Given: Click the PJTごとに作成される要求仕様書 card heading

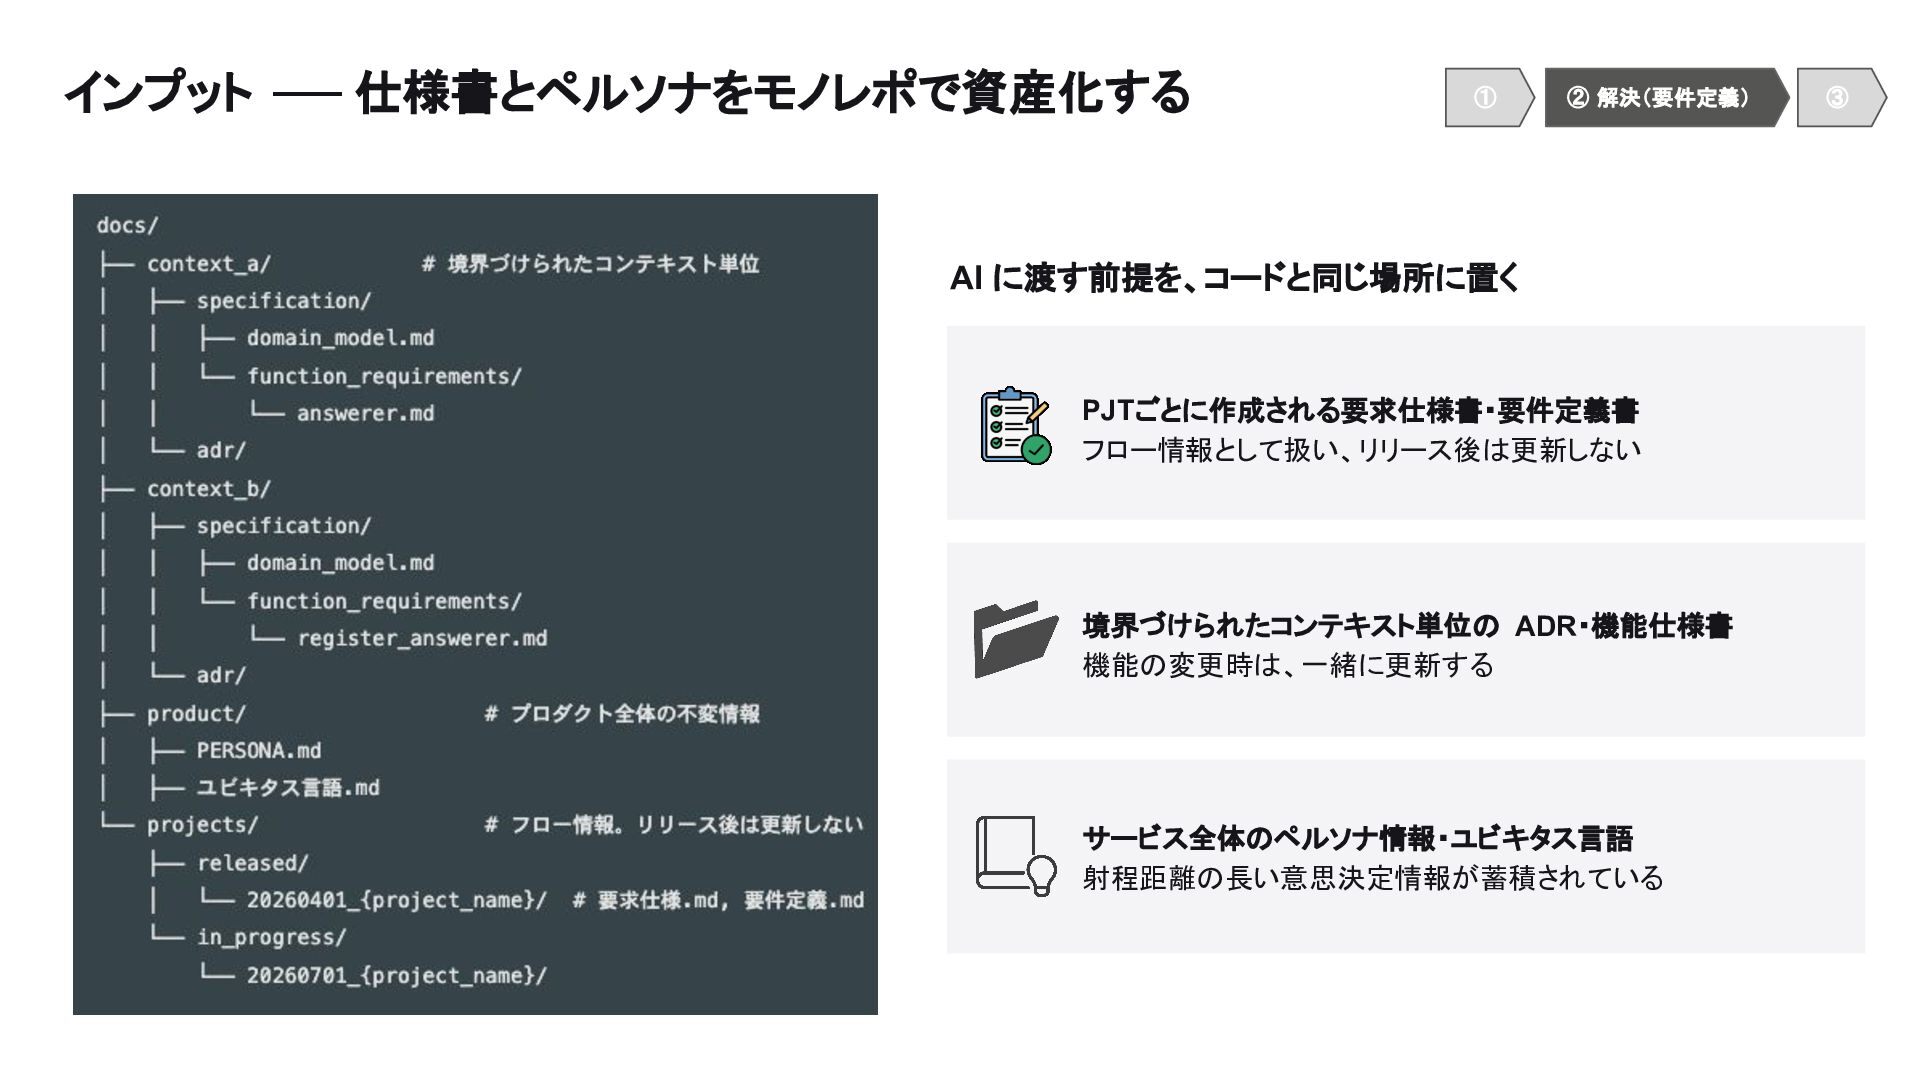Looking at the screenshot, I should click(1360, 410).
